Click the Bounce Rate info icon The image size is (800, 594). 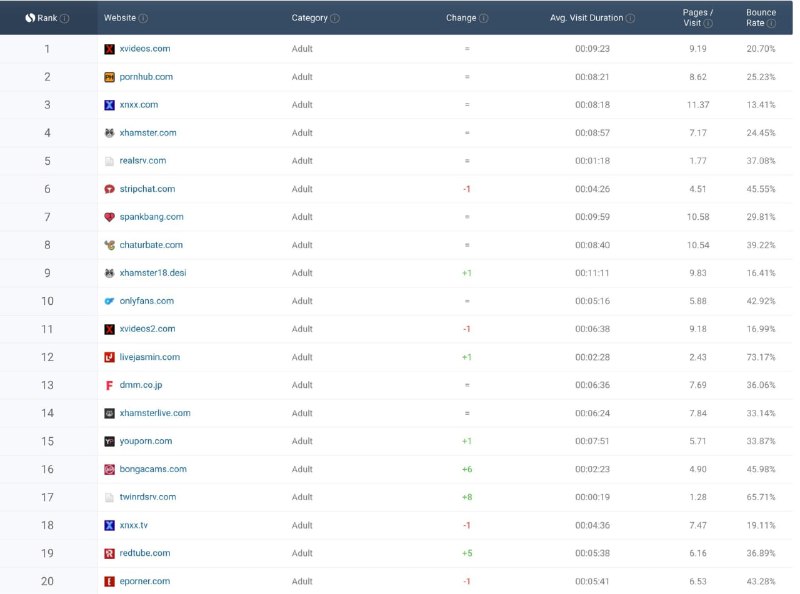tap(769, 22)
